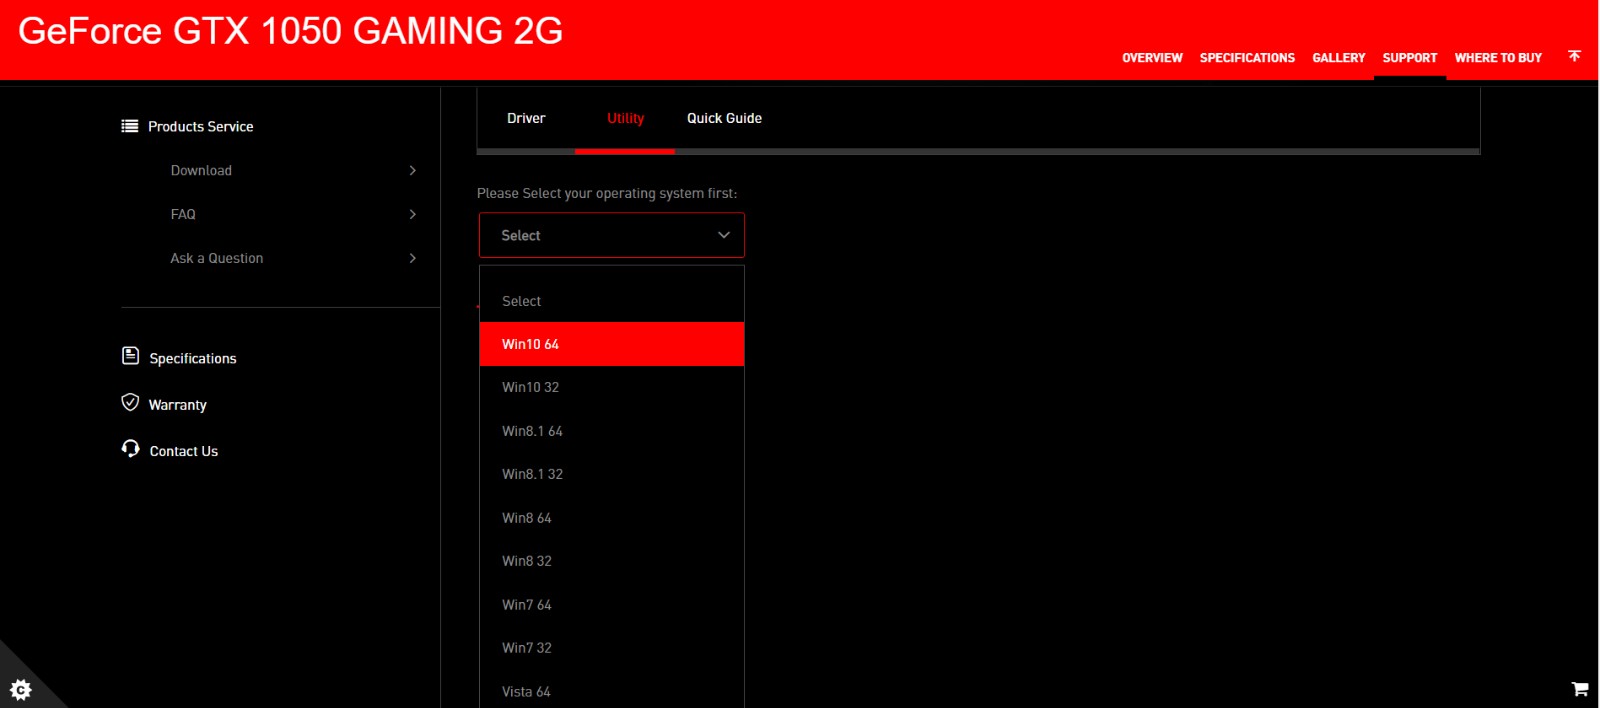1600x708 pixels.
Task: Open the Download sidebar link
Action: pos(201,171)
